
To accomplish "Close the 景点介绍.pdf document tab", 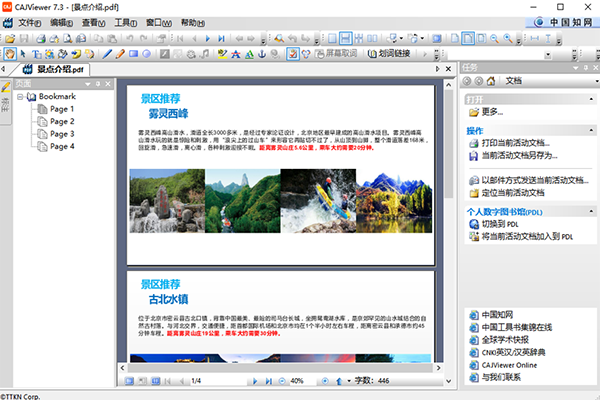I will pyautogui.click(x=448, y=69).
